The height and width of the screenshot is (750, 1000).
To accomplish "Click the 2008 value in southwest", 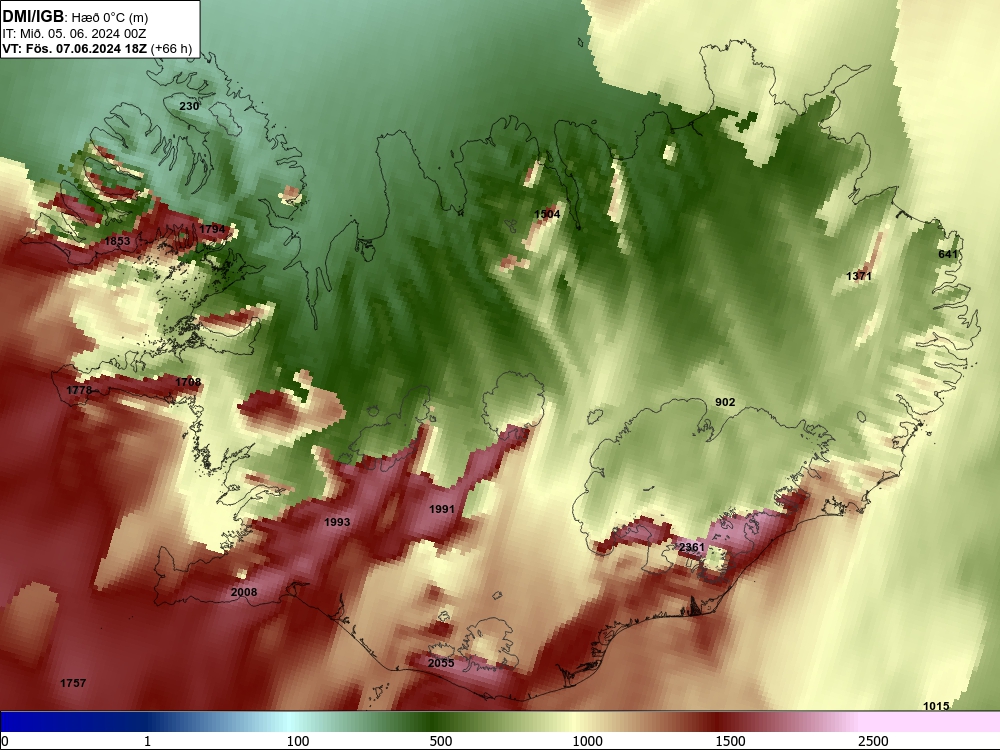I will (x=244, y=592).
